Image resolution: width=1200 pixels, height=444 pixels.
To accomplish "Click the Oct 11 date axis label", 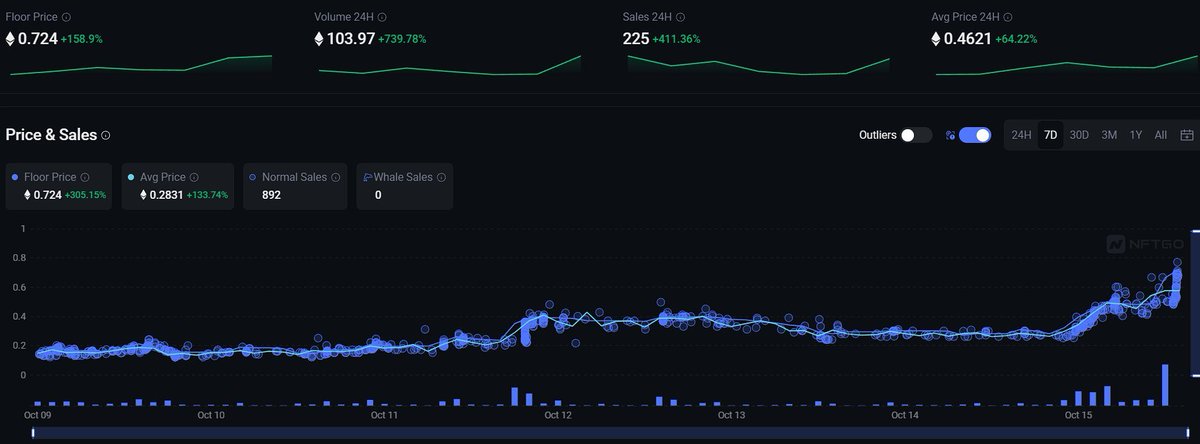I will click(x=384, y=414).
